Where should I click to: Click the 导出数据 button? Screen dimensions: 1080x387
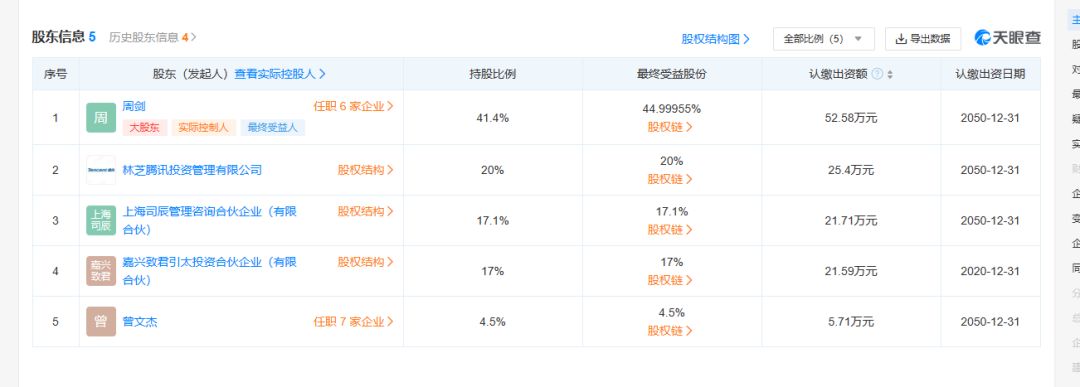pyautogui.click(x=923, y=39)
